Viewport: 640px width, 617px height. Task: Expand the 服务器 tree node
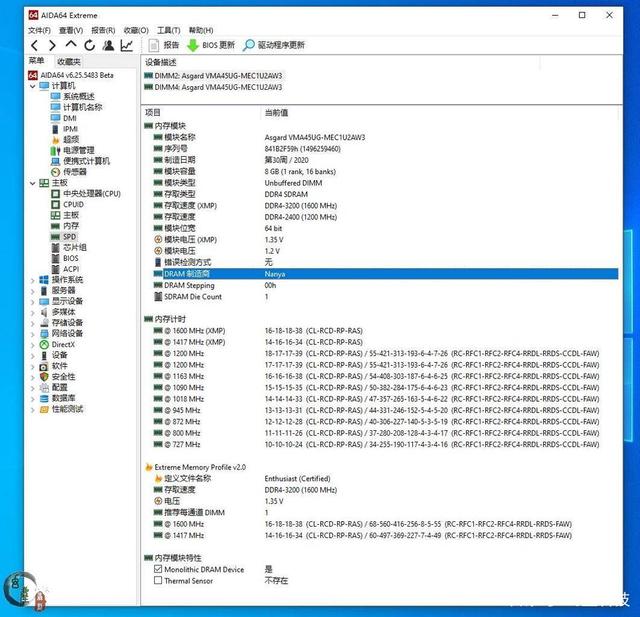(33, 291)
